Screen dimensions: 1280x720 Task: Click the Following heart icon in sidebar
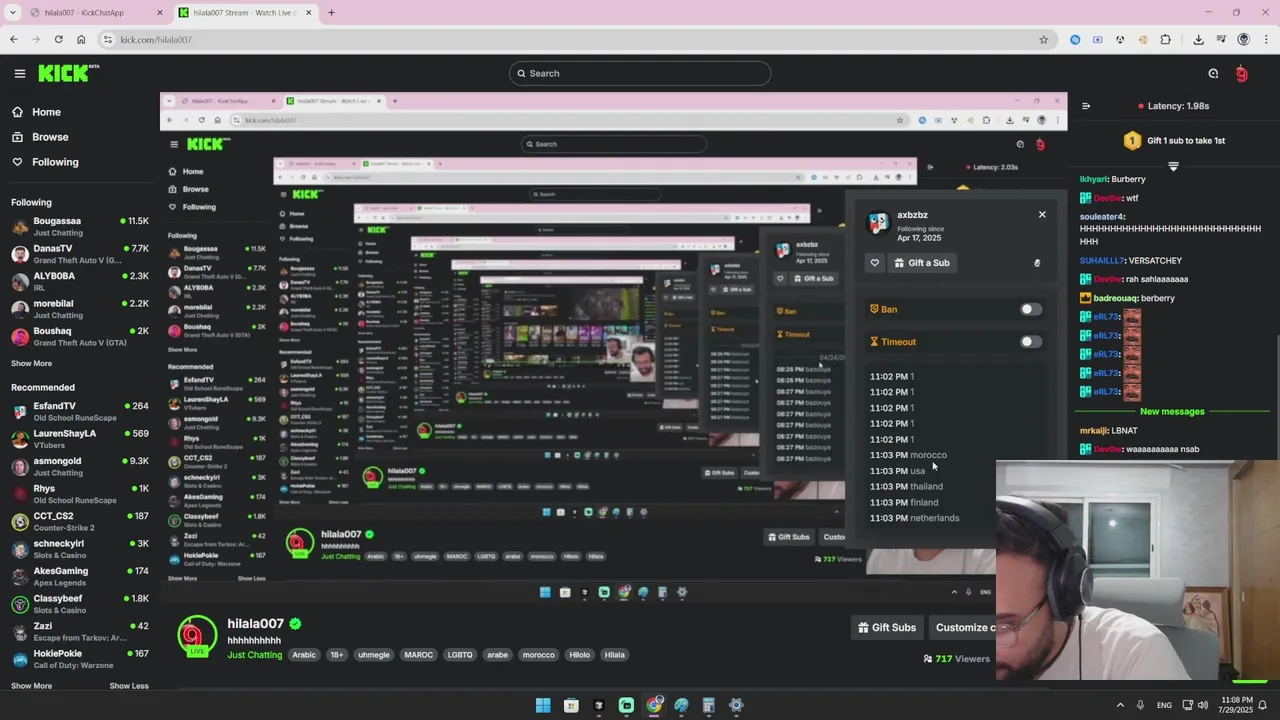(x=18, y=162)
